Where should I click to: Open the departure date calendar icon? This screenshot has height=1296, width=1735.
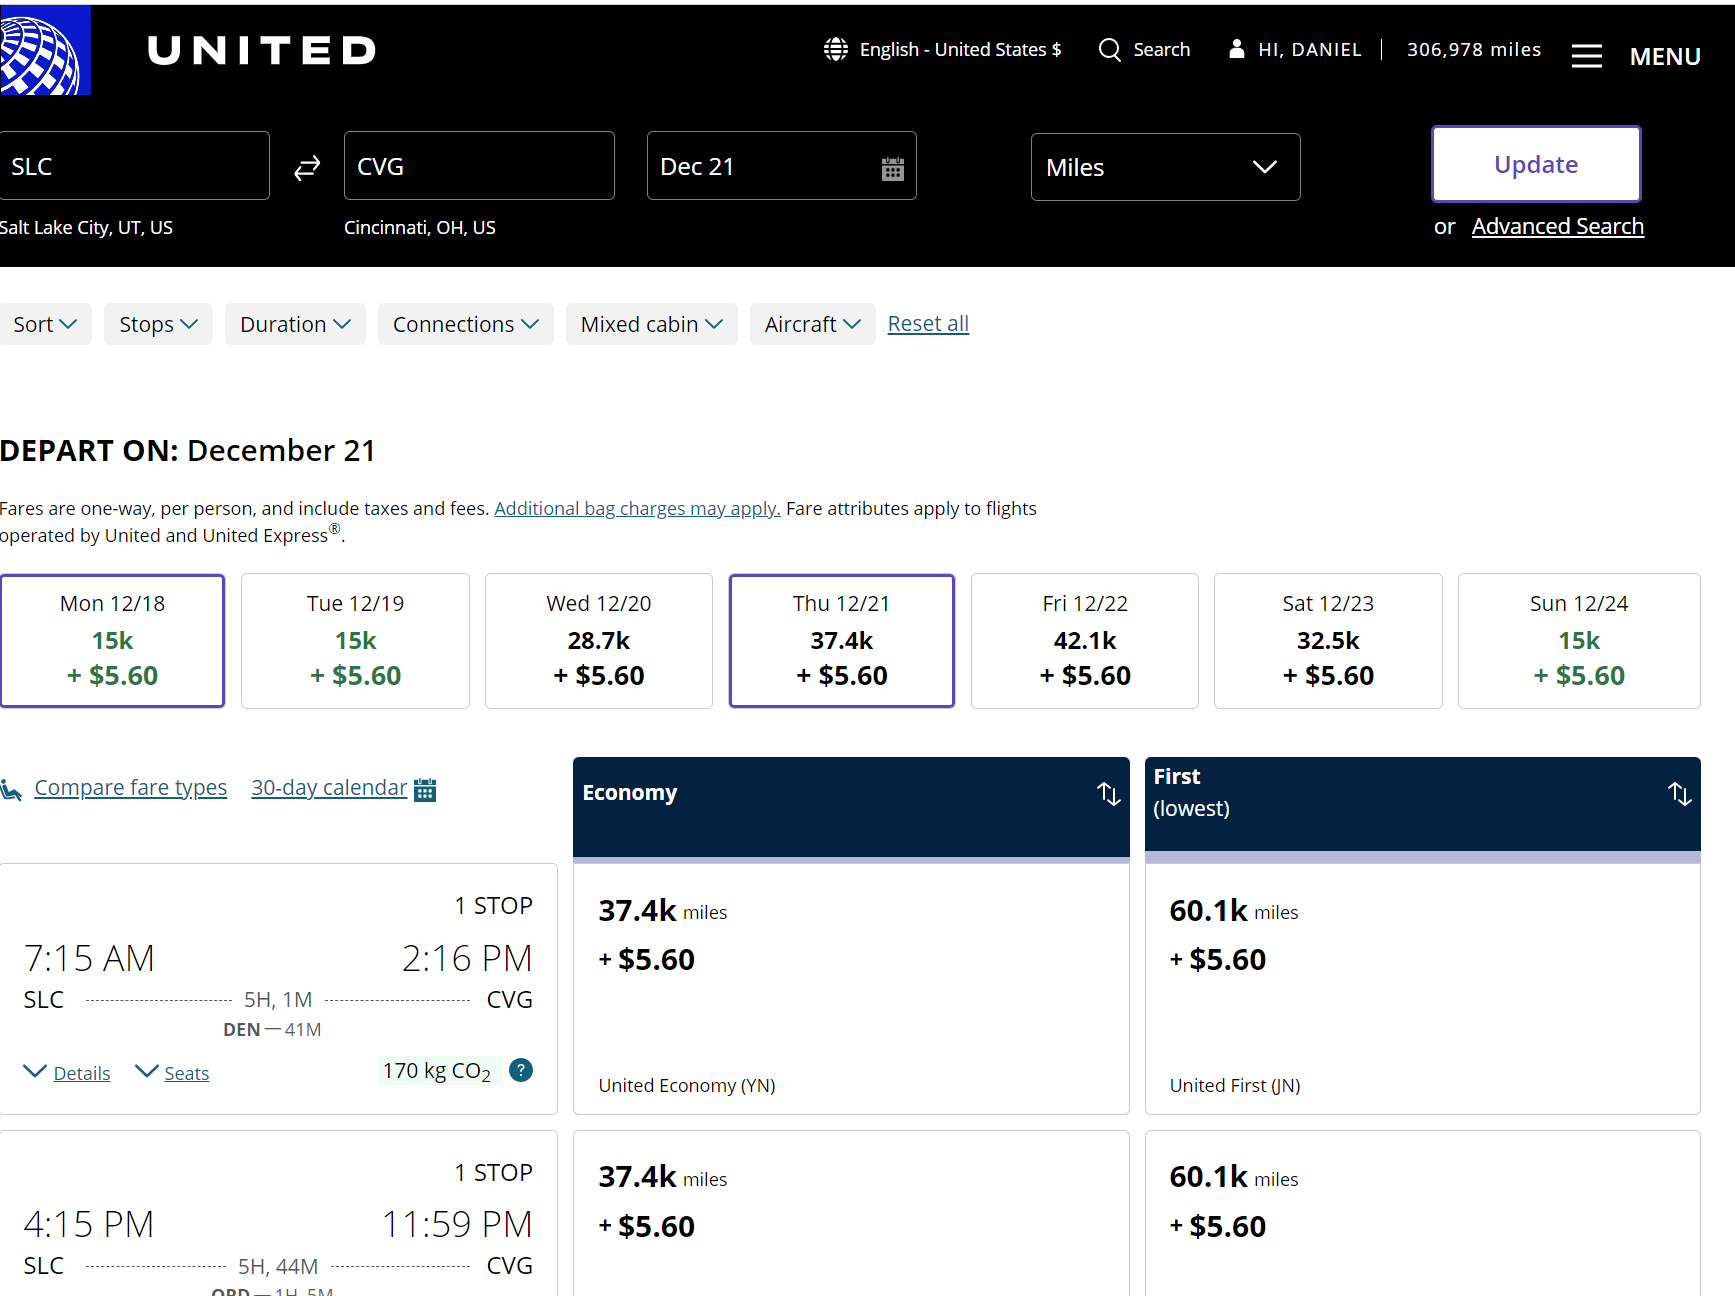tap(892, 168)
